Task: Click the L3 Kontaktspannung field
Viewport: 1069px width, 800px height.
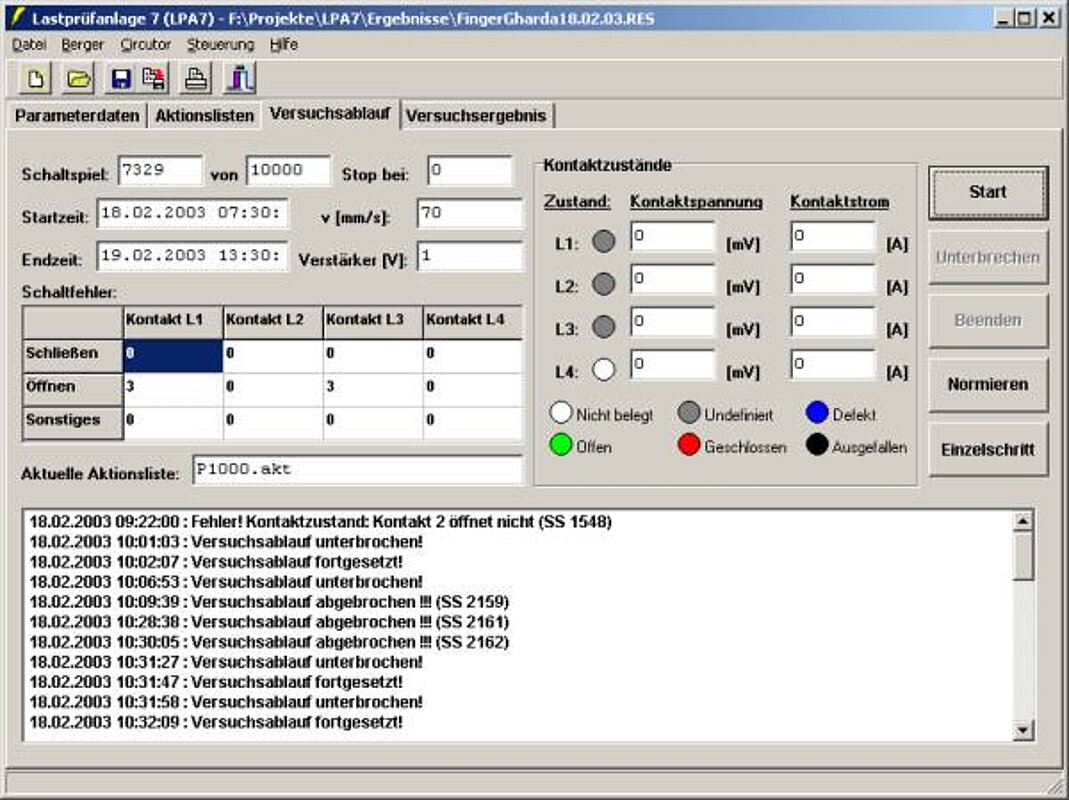Action: pos(673,321)
